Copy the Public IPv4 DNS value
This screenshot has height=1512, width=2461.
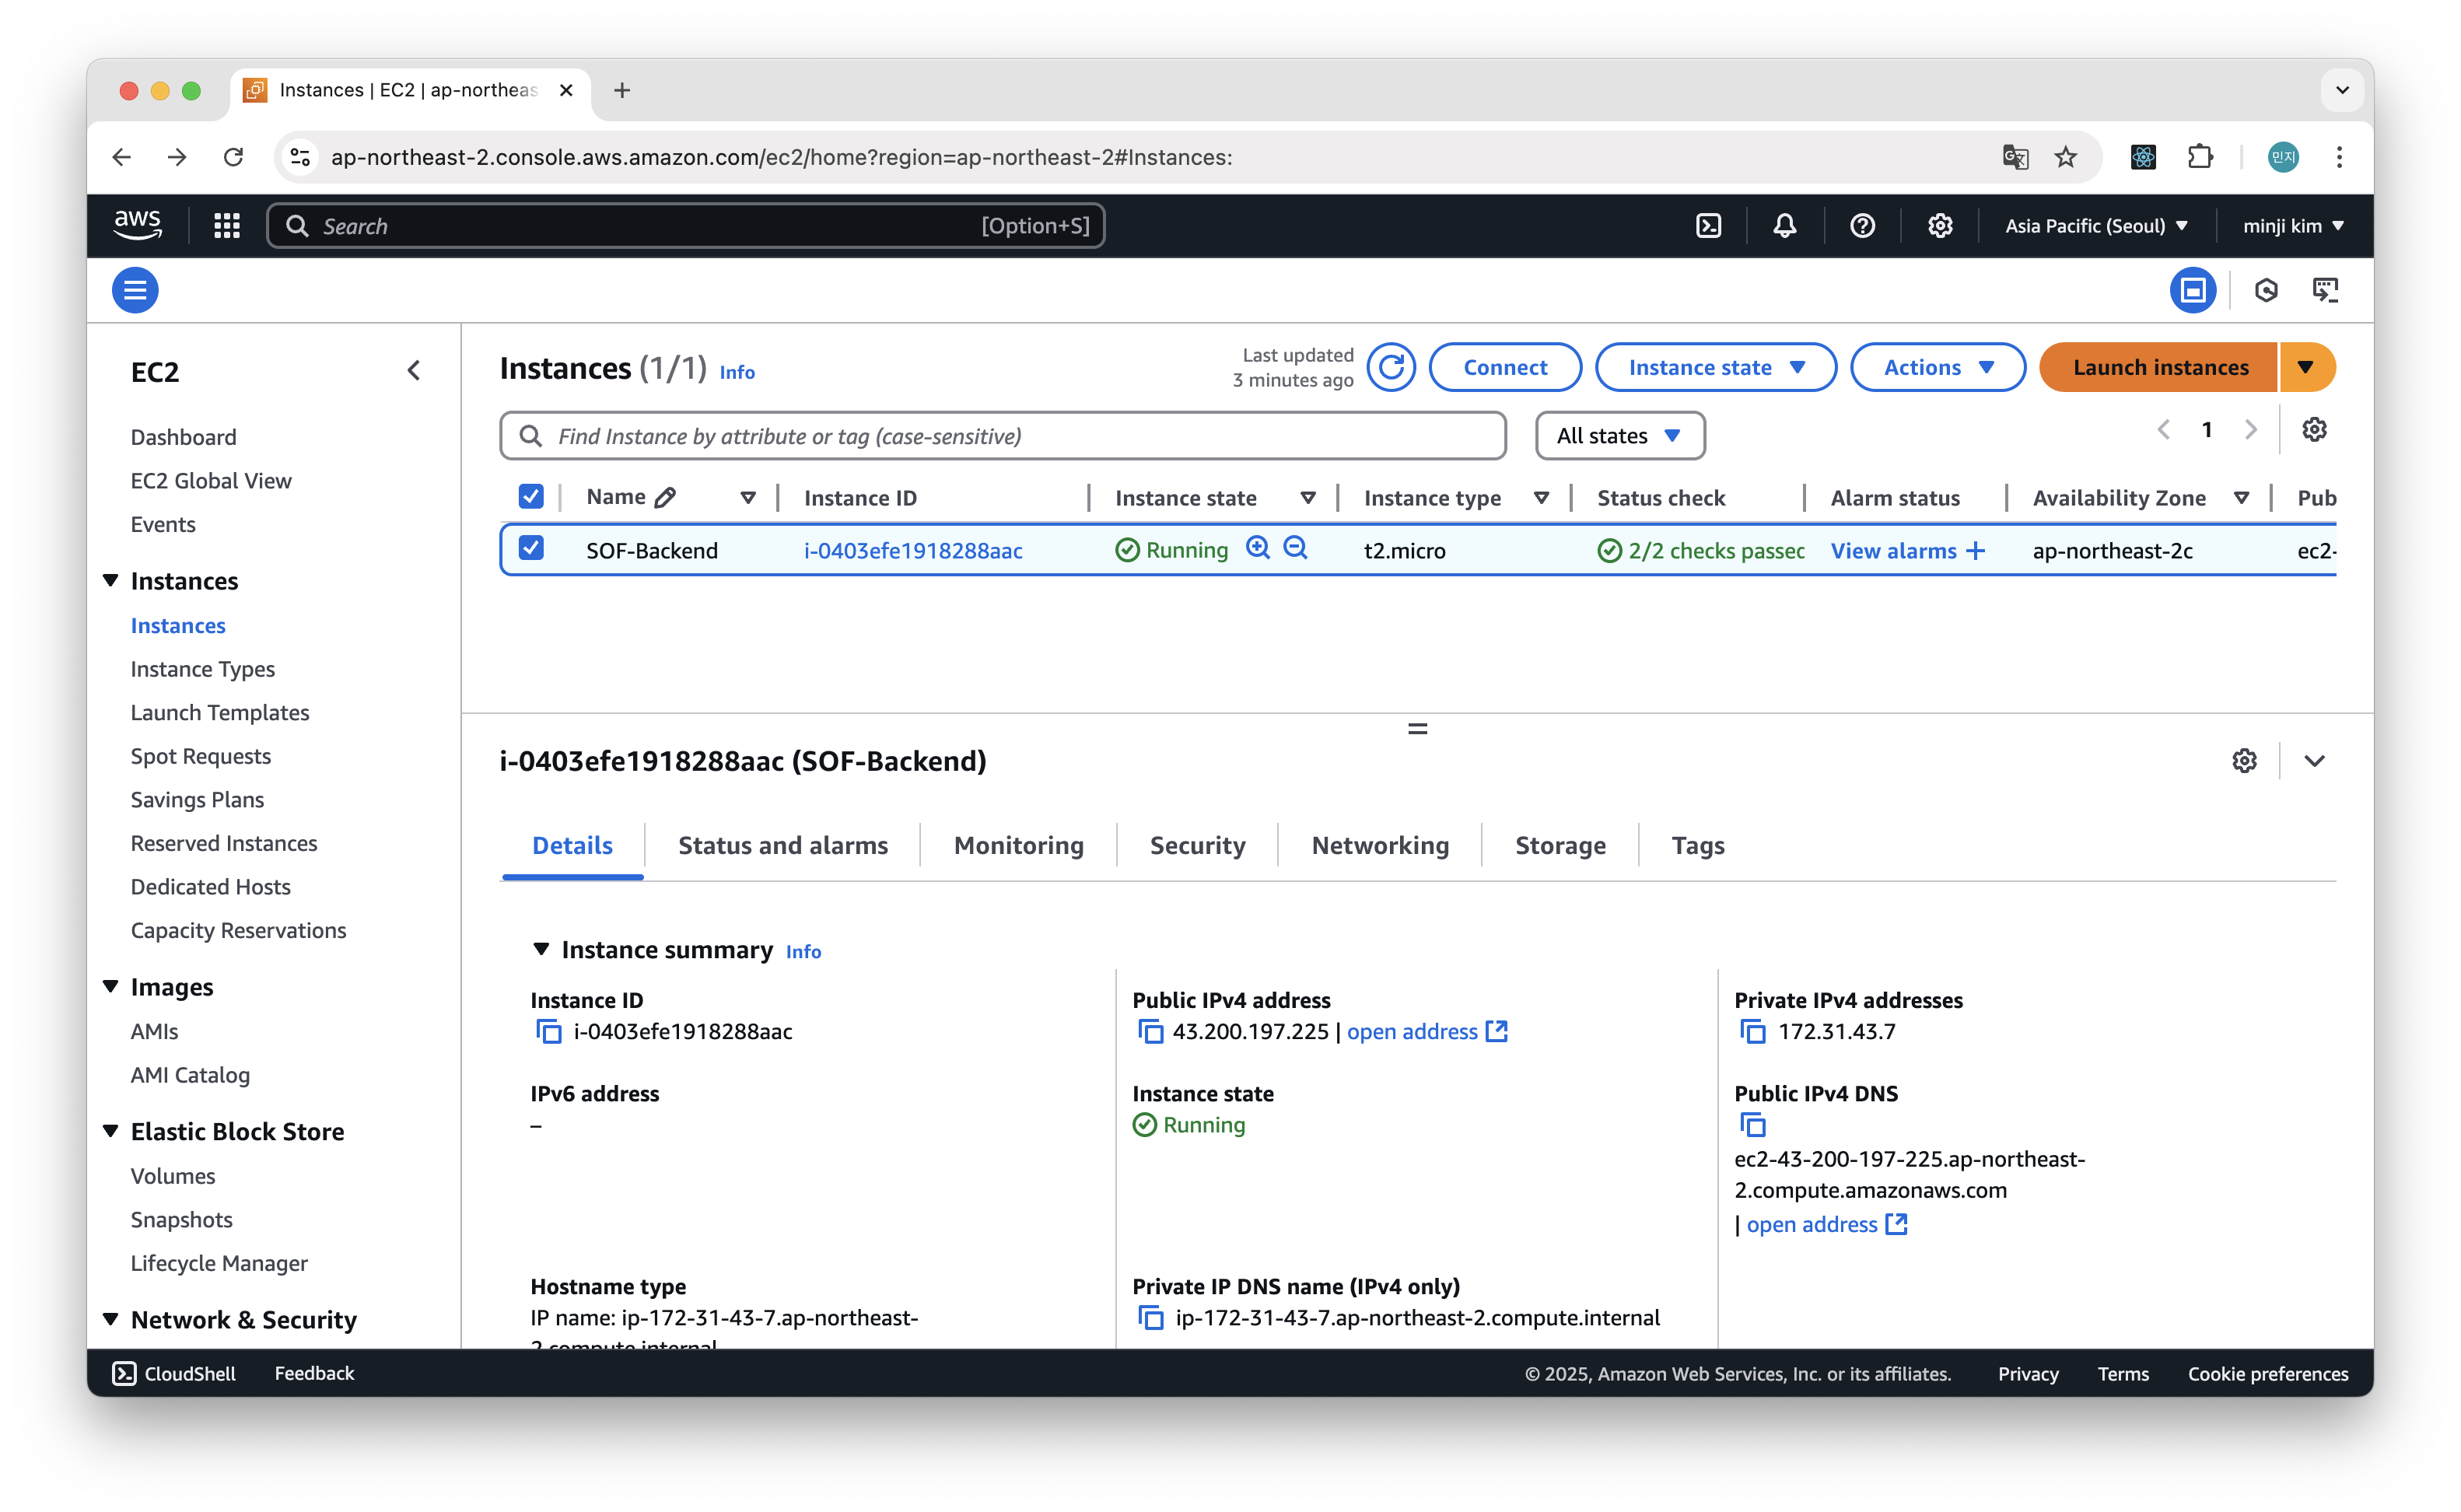[x=1753, y=1125]
